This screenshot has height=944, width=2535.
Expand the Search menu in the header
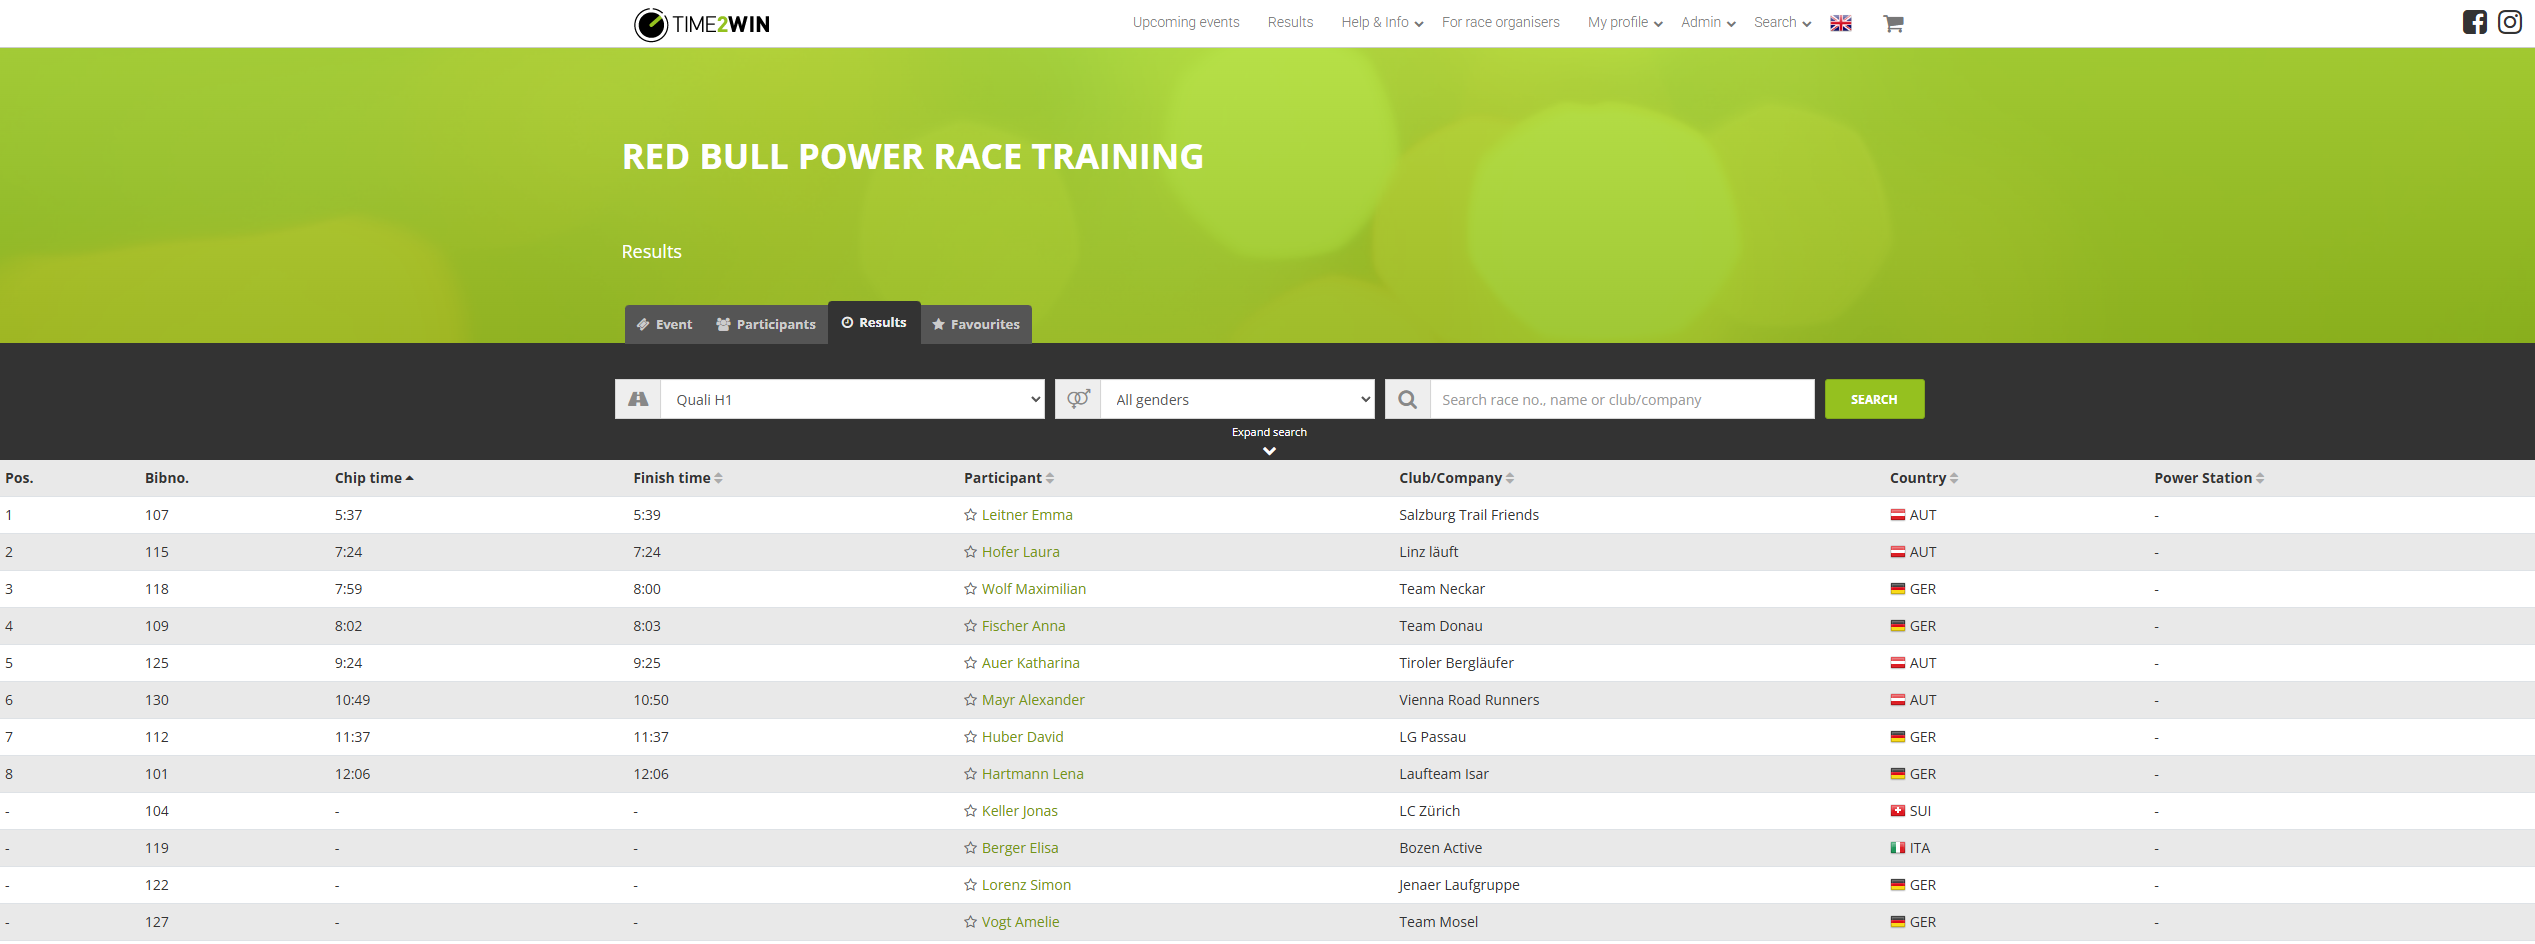click(x=1782, y=22)
